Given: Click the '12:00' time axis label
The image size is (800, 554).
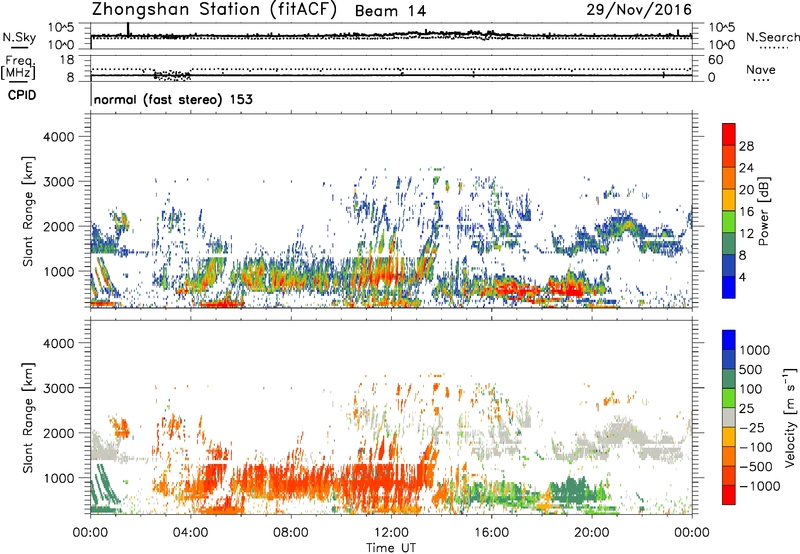Looking at the screenshot, I should (391, 533).
